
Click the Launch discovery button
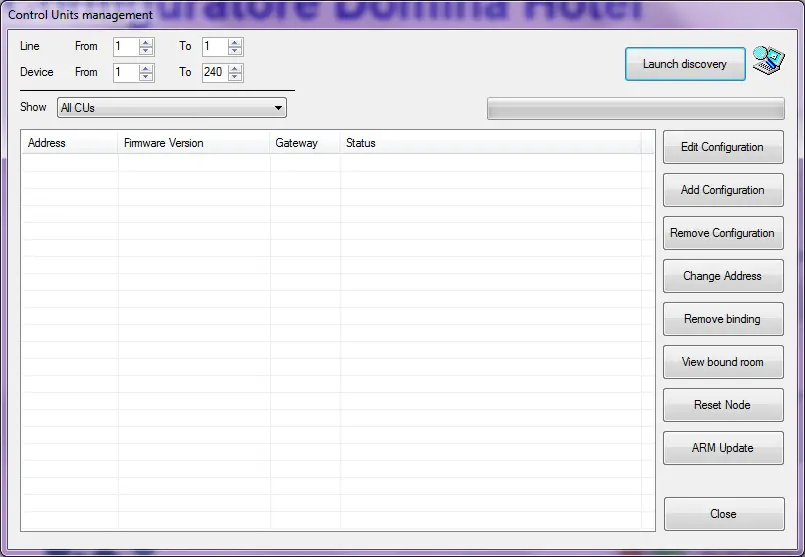685,64
